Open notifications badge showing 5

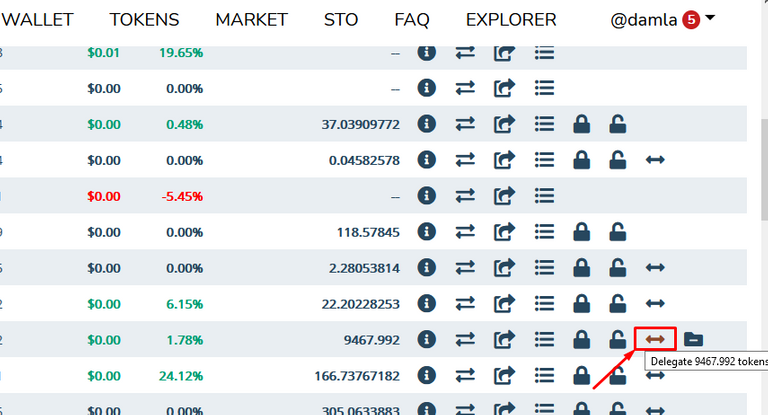click(691, 20)
